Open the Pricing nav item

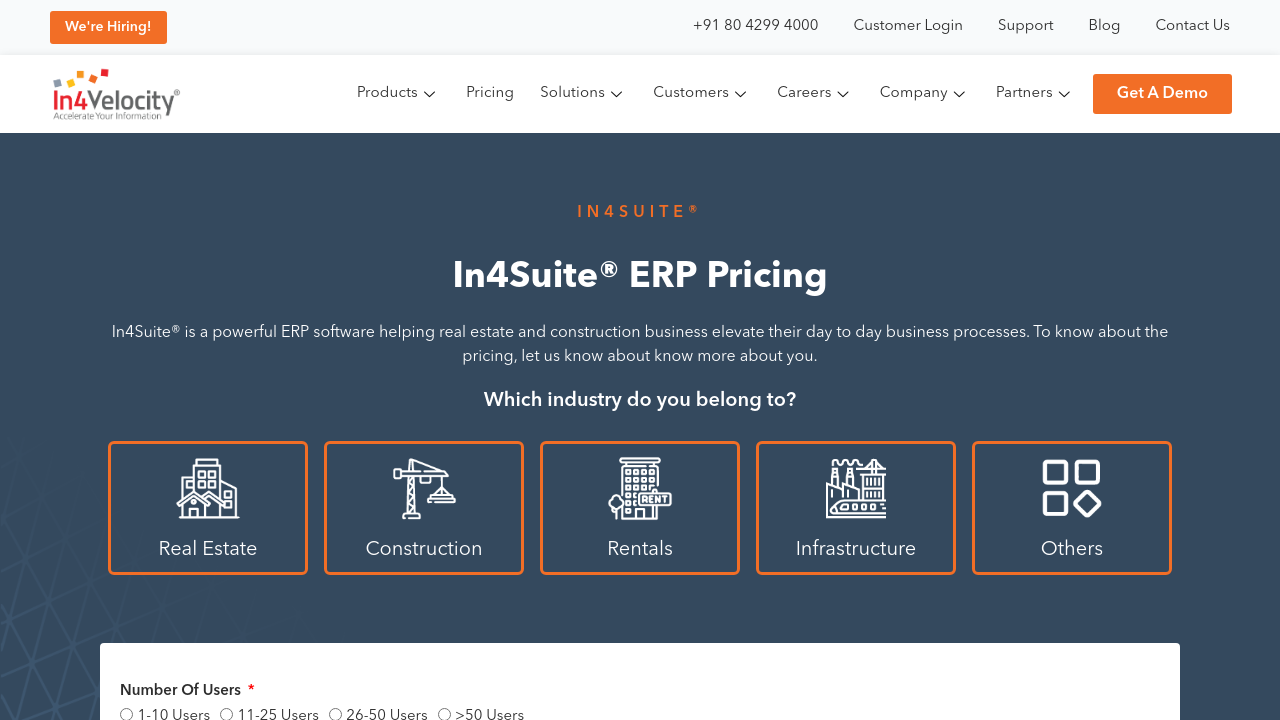(490, 93)
